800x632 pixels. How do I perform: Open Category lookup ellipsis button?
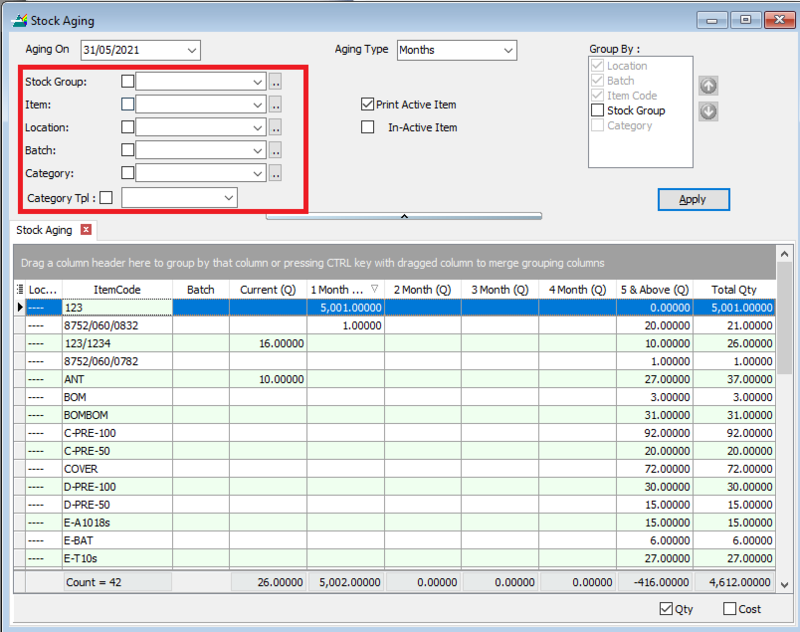click(x=276, y=173)
